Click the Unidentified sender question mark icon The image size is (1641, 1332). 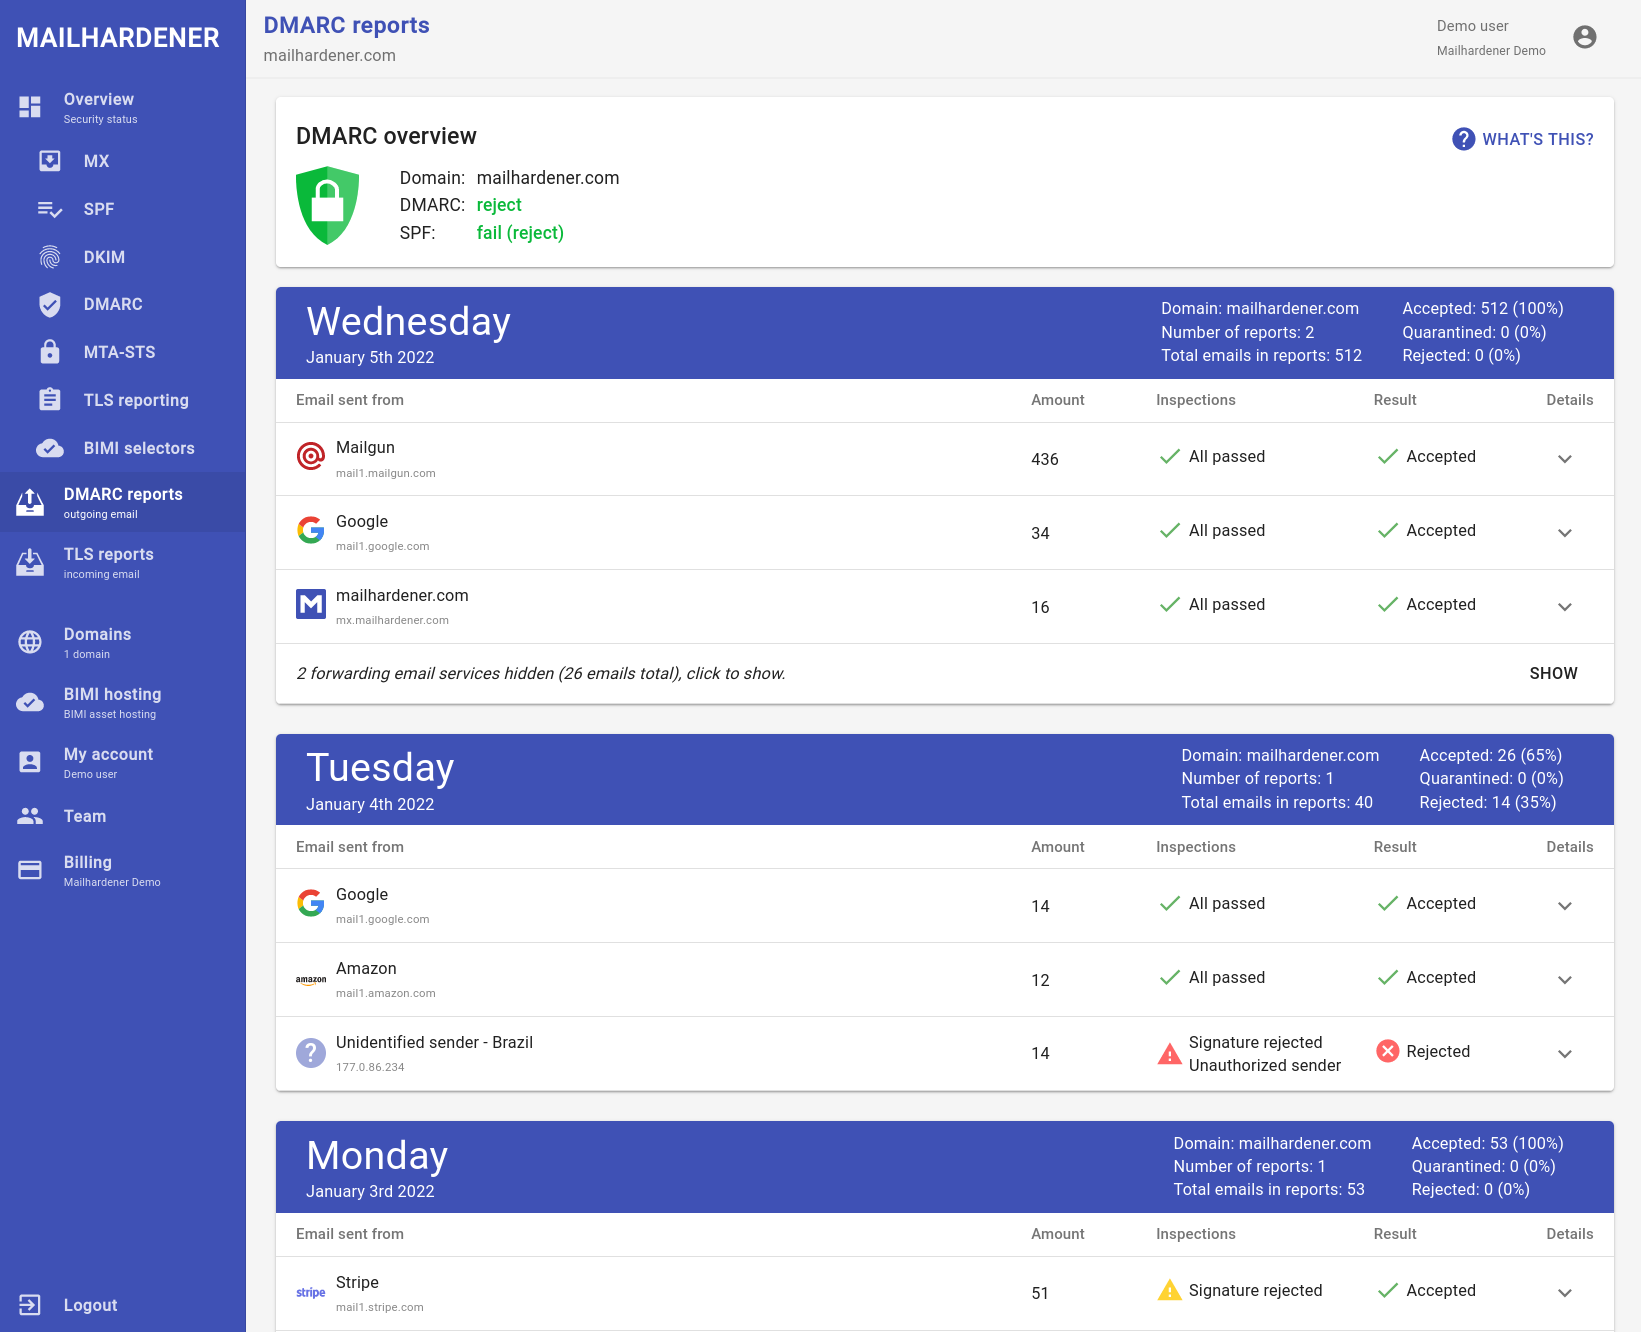(311, 1053)
